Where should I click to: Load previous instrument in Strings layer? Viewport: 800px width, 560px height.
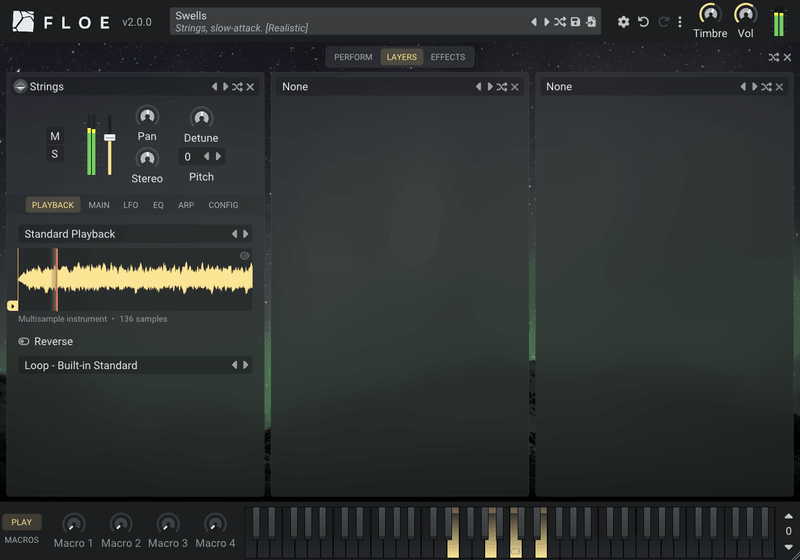pos(214,87)
